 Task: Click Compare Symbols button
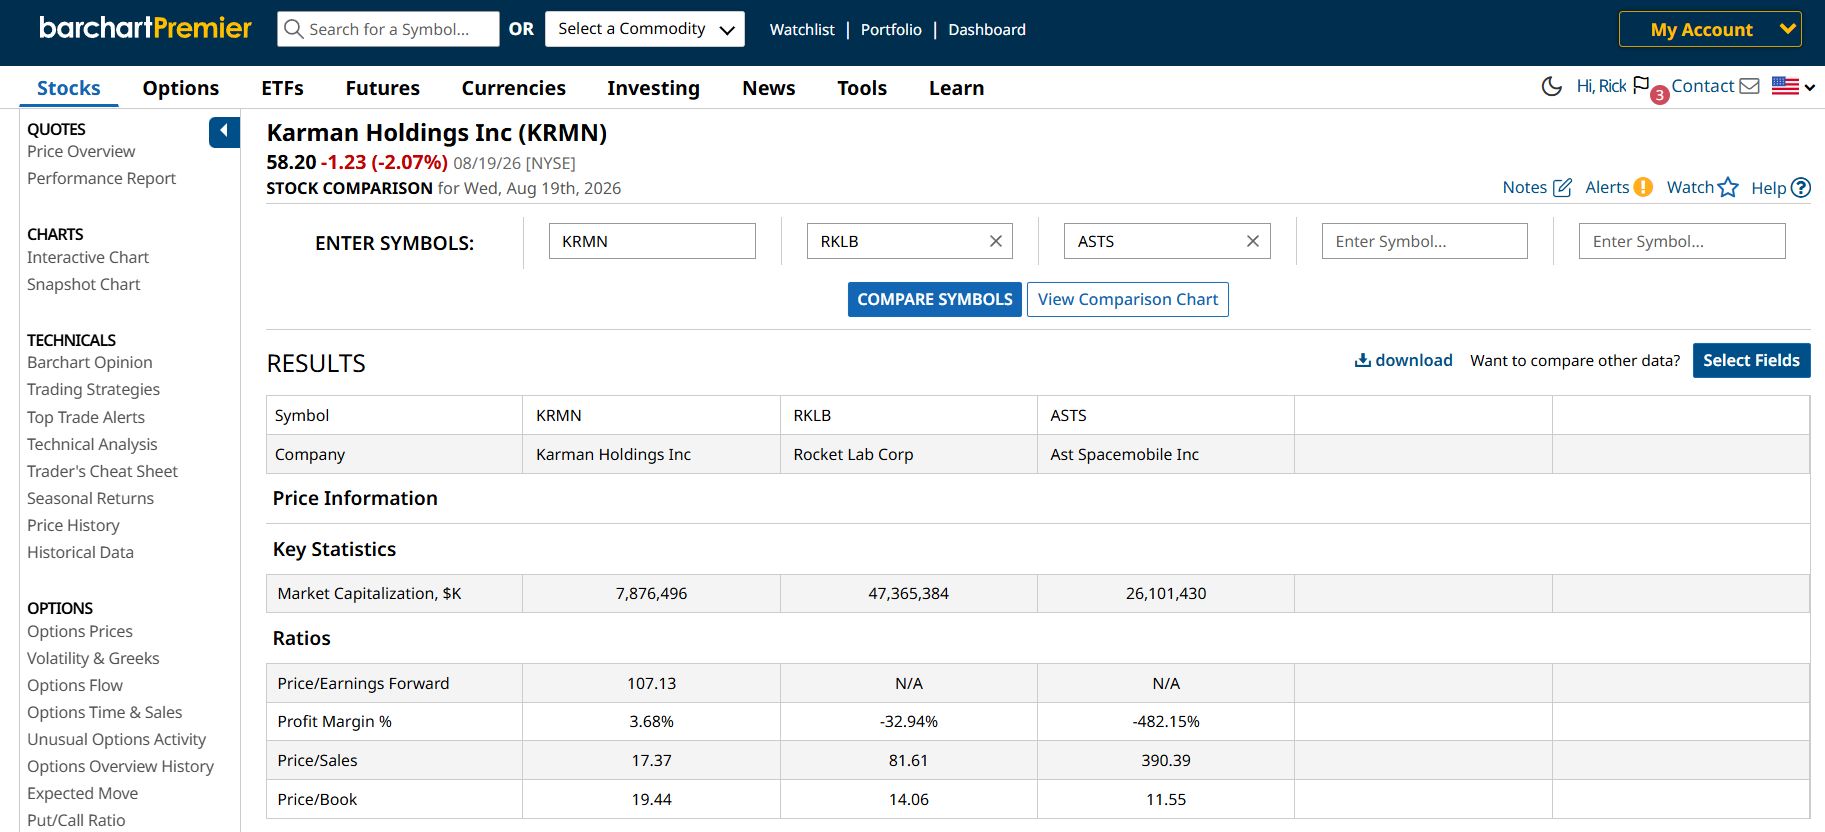(935, 299)
